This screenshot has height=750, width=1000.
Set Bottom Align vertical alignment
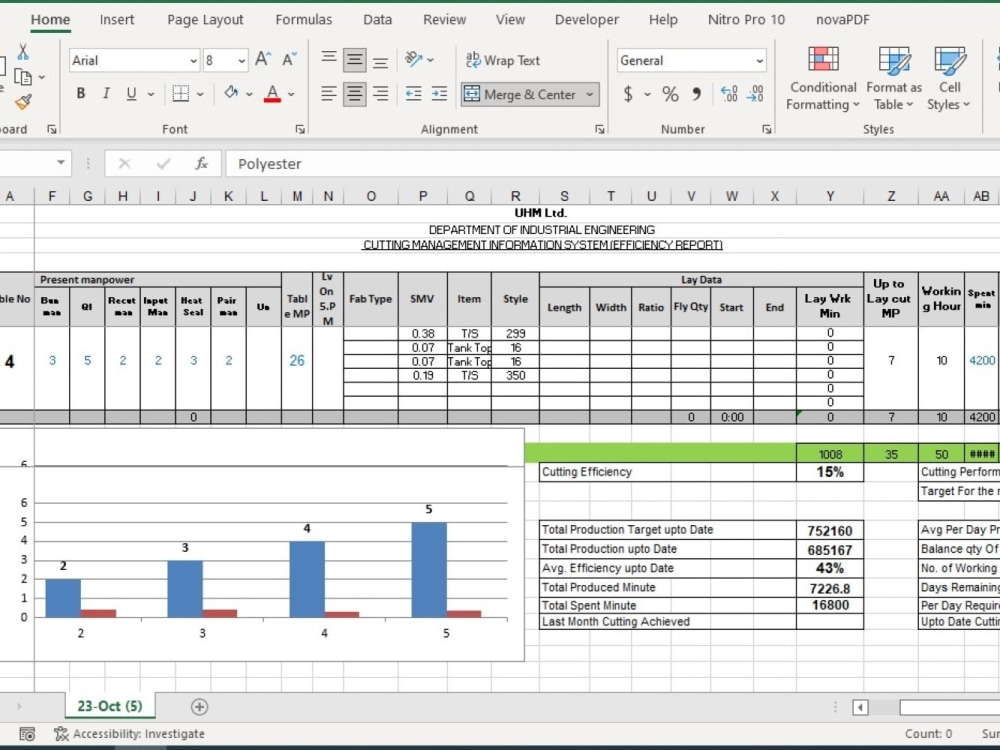tap(381, 61)
